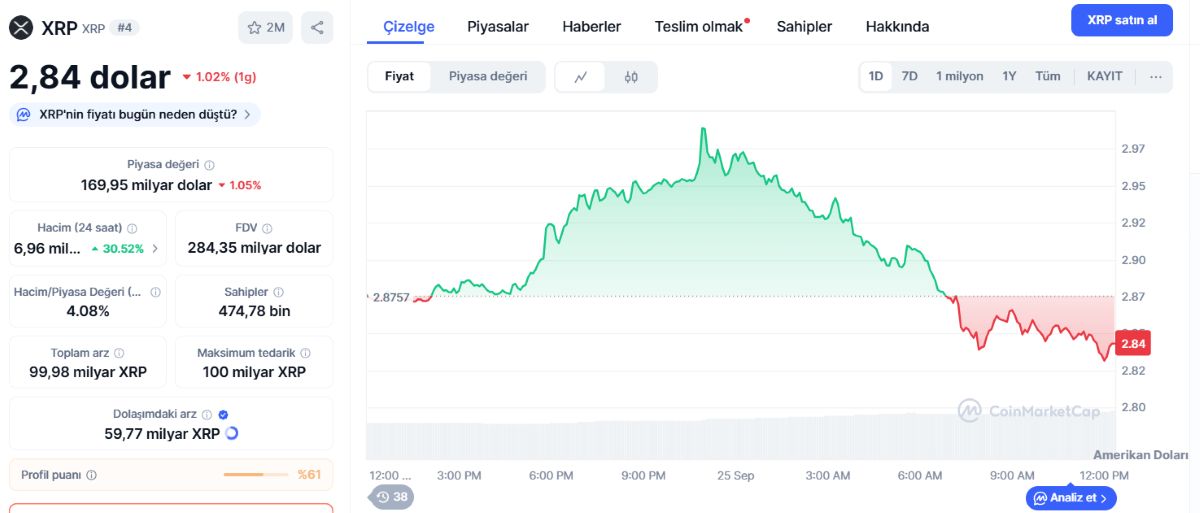
Task: Click the Analiz et button
Action: (1072, 497)
